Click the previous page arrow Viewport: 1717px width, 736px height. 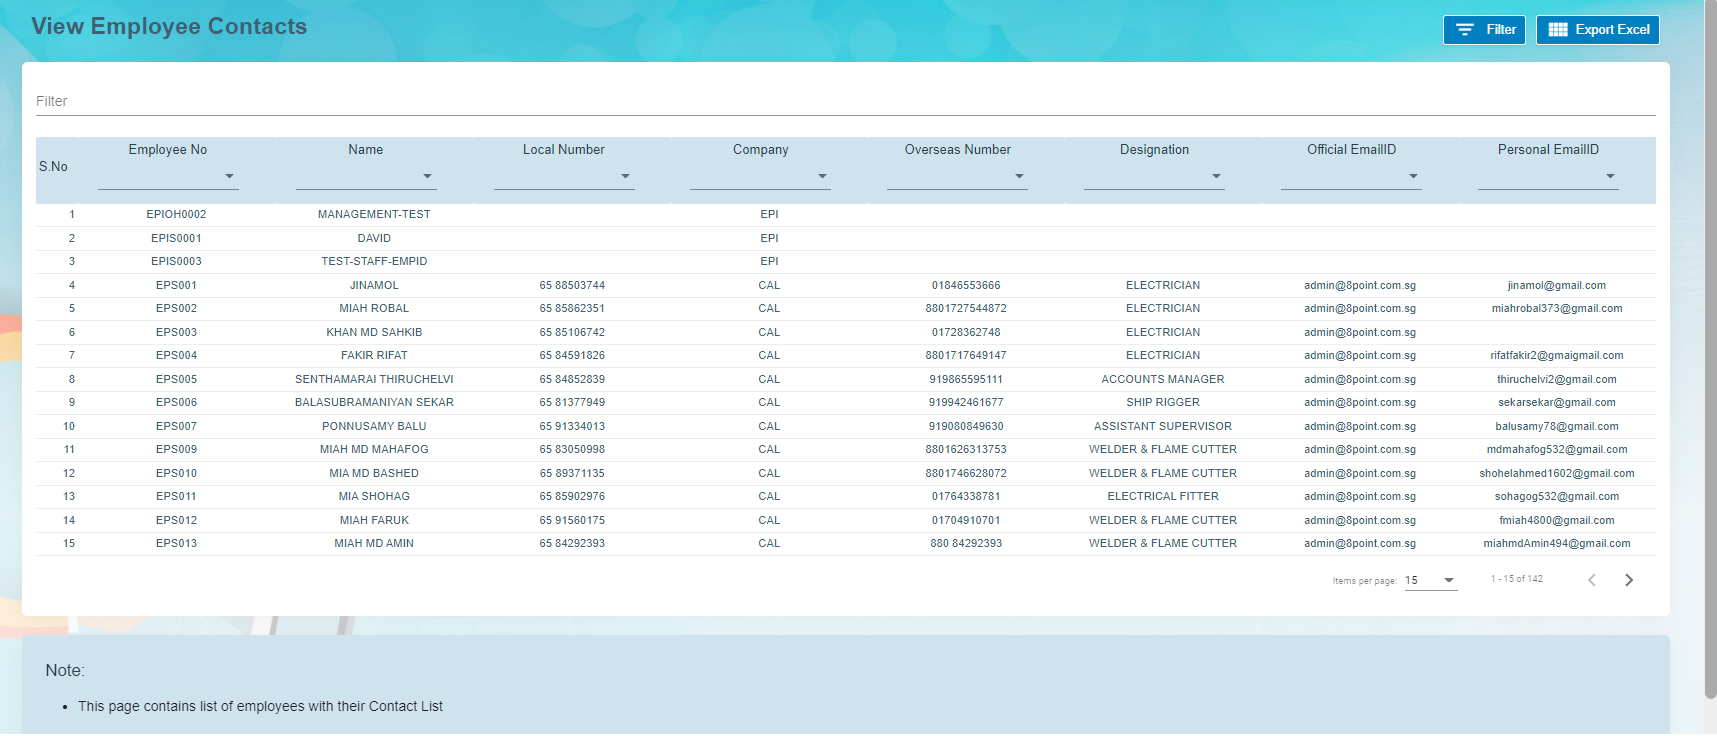(1591, 580)
